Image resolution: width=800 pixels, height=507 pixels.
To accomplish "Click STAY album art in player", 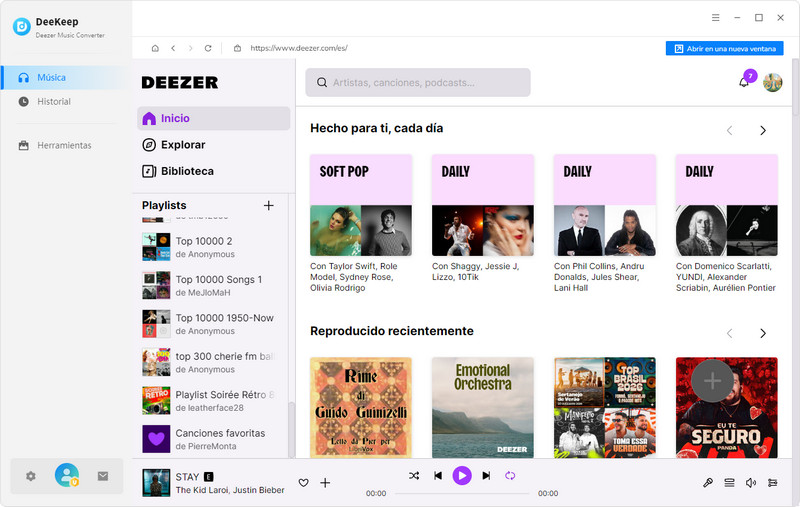I will tap(156, 483).
